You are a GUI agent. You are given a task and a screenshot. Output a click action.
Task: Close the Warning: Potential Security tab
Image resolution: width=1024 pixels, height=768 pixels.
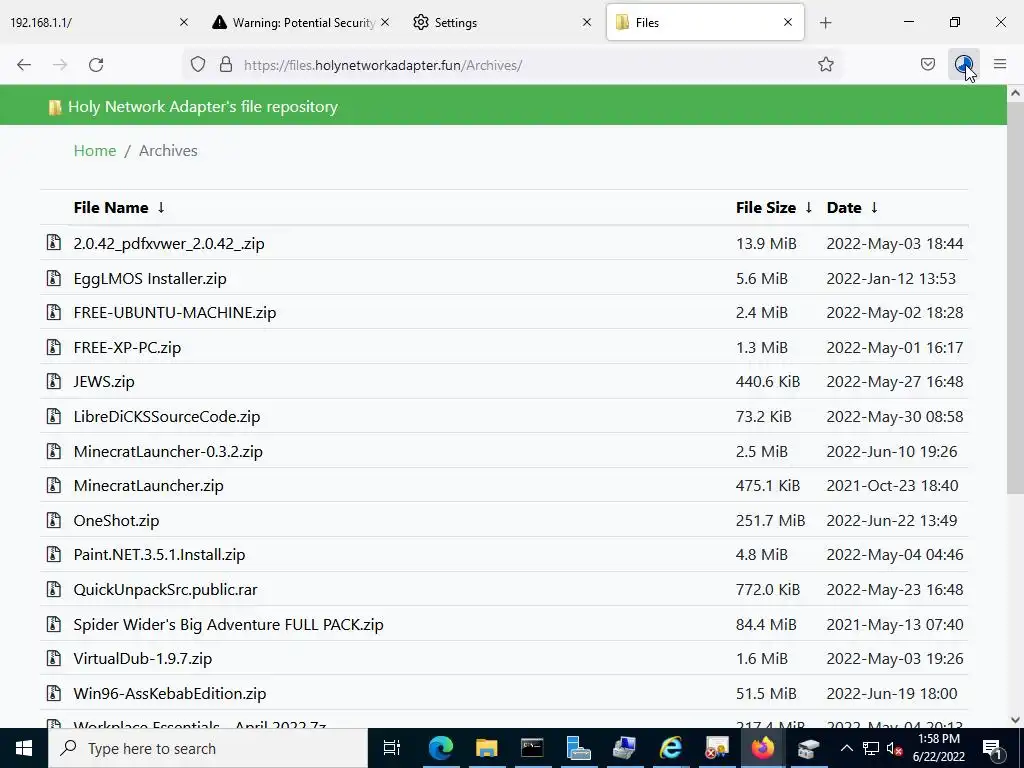click(385, 22)
